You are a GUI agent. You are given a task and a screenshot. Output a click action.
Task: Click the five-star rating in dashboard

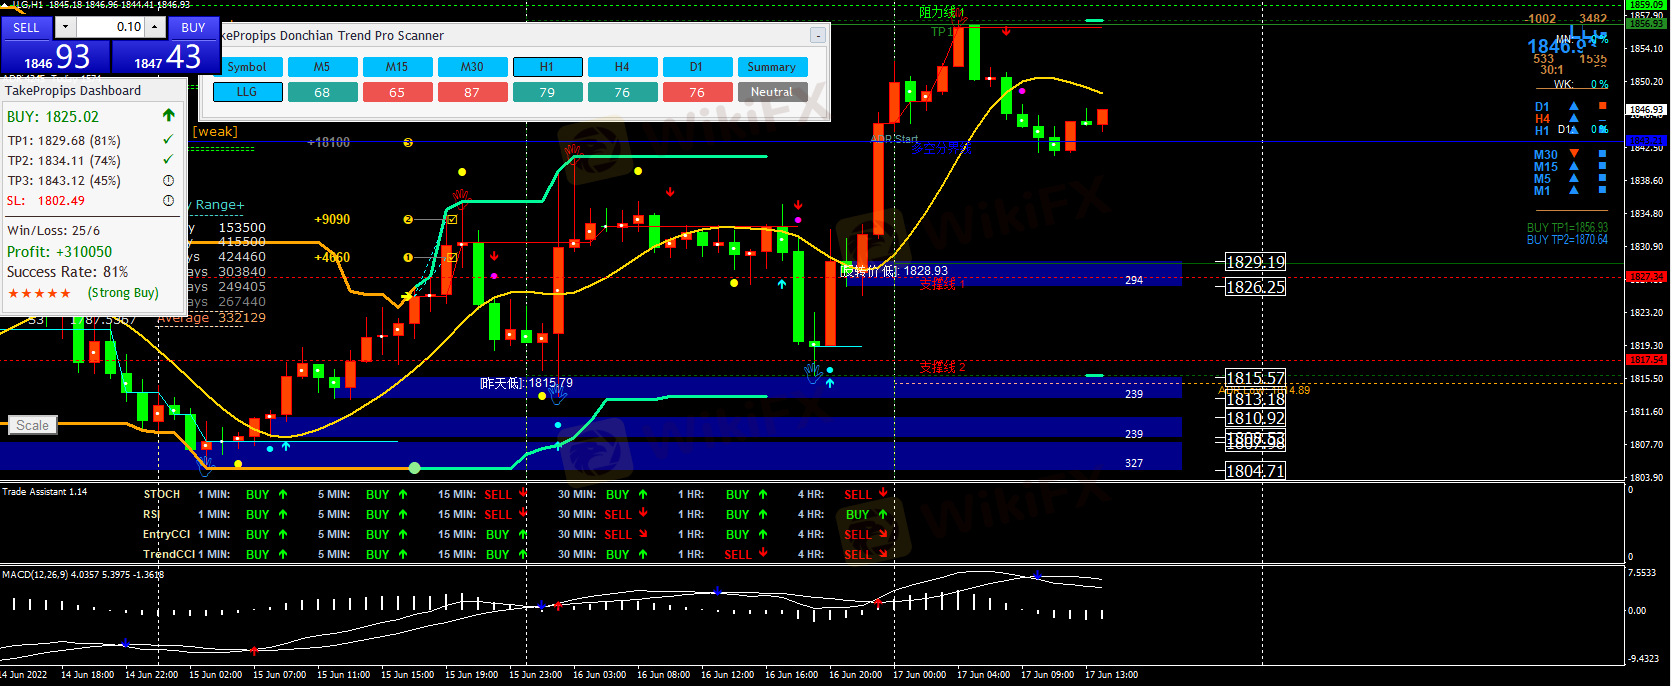(40, 293)
